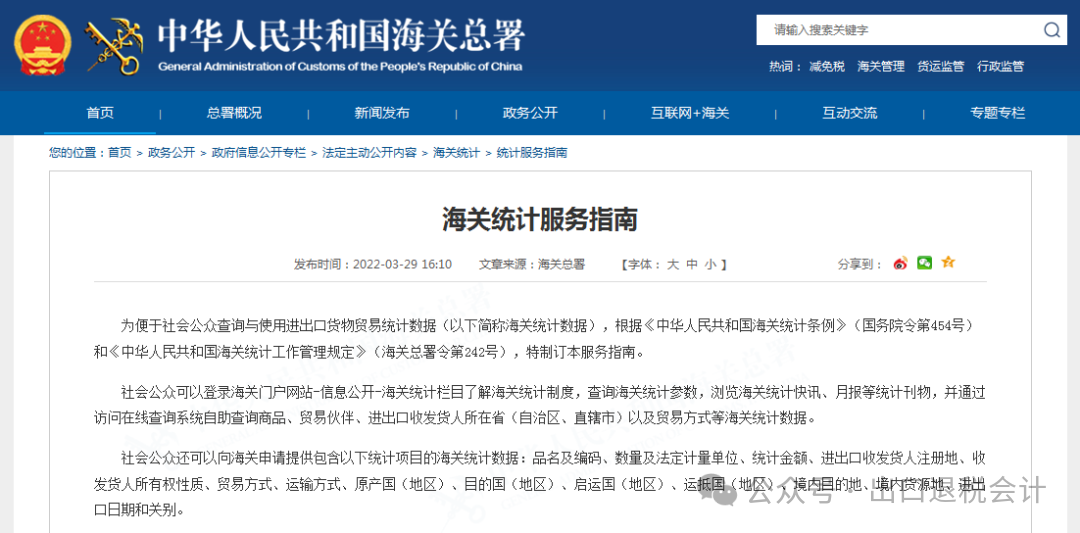Open the 新闻发布 tab
The width and height of the screenshot is (1080, 533).
[x=382, y=113]
